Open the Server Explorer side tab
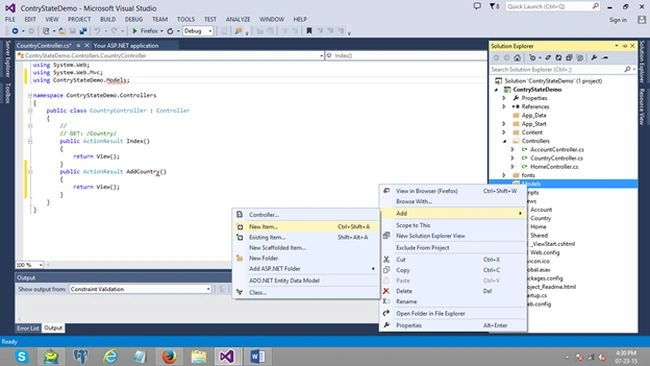The height and width of the screenshot is (366, 650). pos(7,59)
